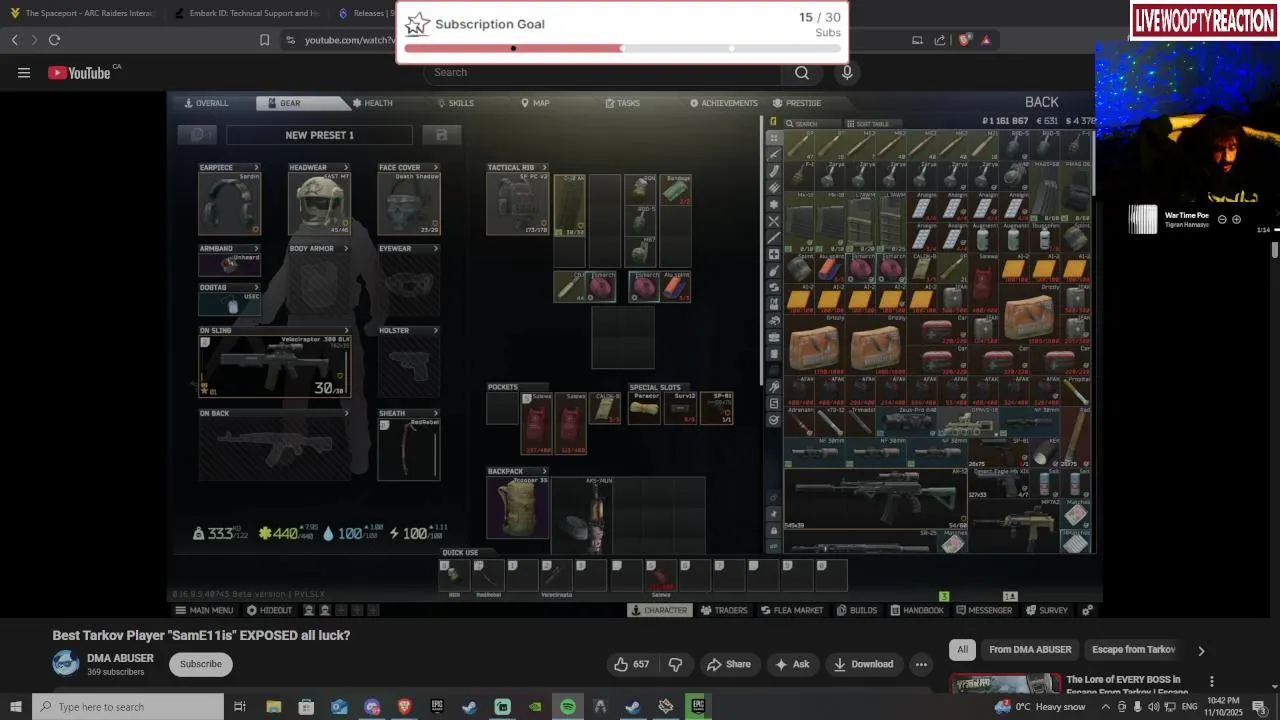The height and width of the screenshot is (720, 1280).
Task: Select the FAST MT helmet item
Action: pos(319,204)
